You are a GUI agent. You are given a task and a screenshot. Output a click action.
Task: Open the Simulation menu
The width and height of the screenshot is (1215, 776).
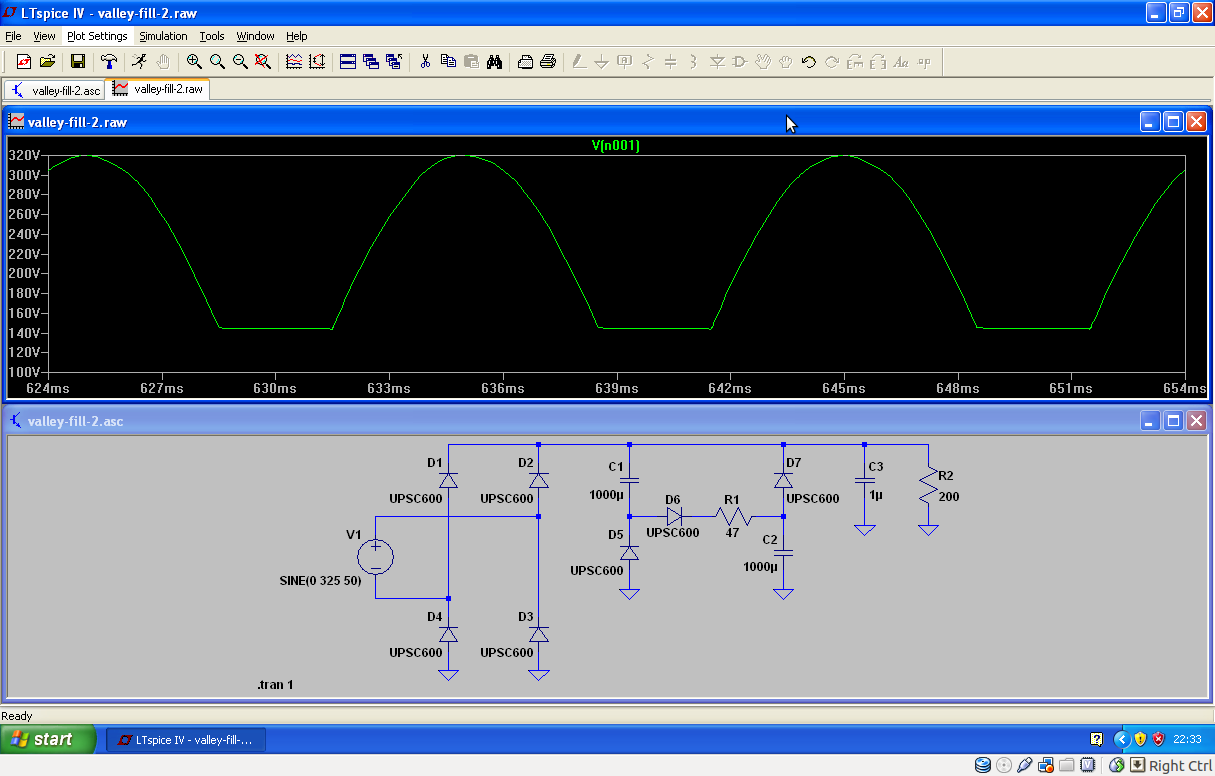(163, 36)
